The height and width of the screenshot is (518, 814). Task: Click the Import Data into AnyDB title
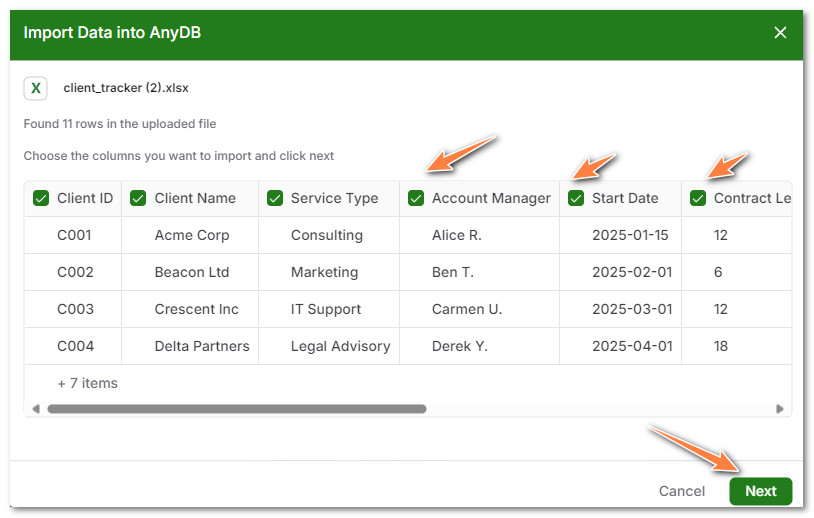(x=112, y=32)
